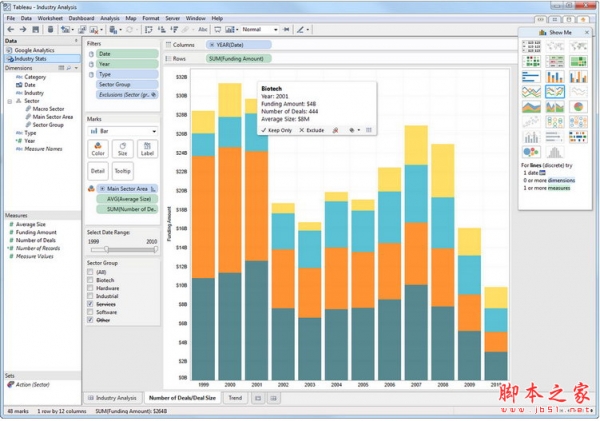Toggle mark labels with the Abc icon
Viewport: 600px width, 421px height.
(202, 29)
